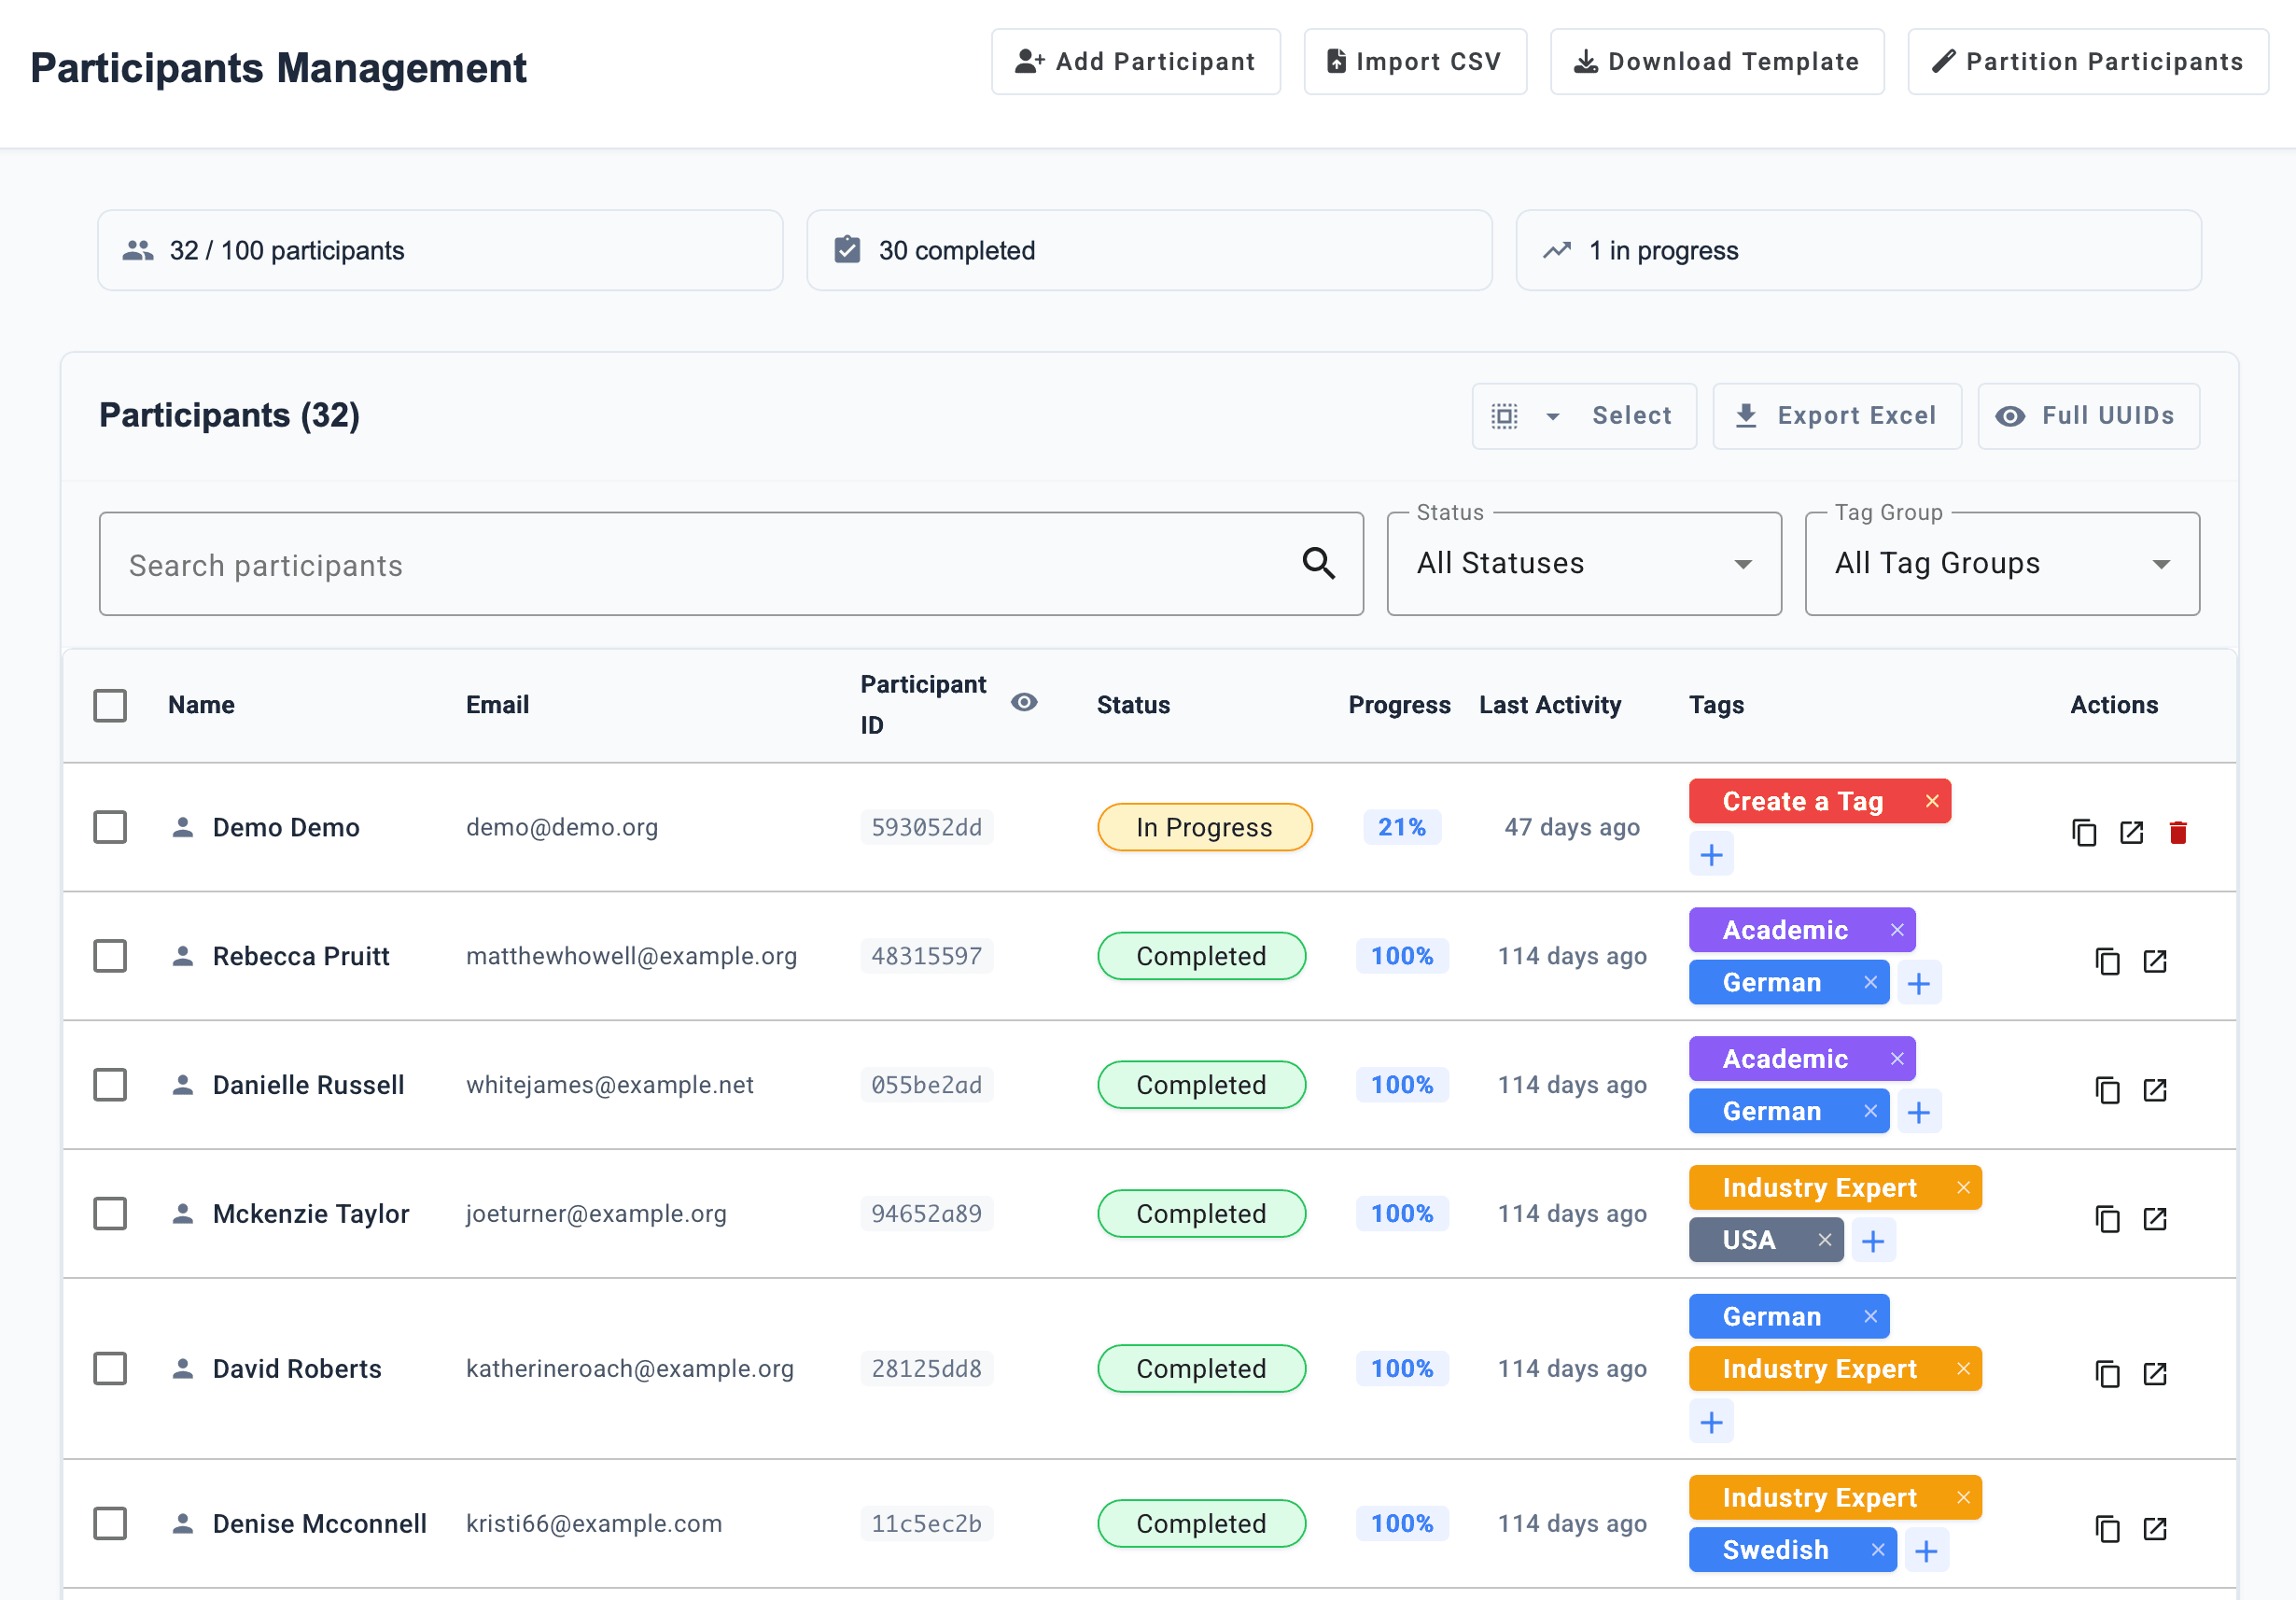Check the Mckenzie Taylor row checkbox

click(110, 1214)
